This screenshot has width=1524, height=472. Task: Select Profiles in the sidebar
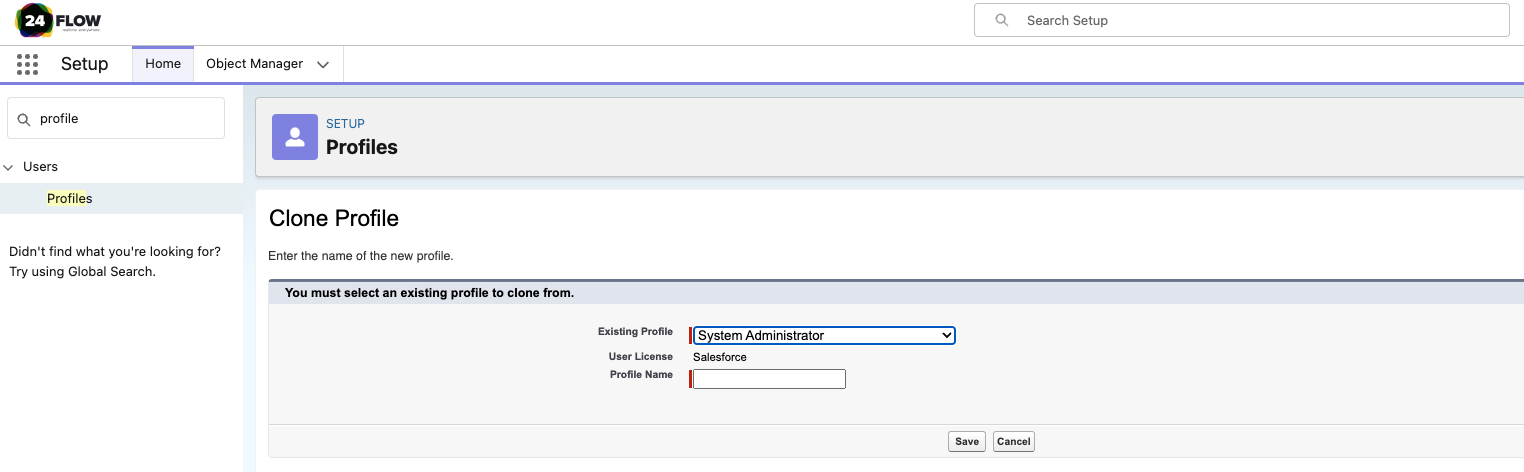point(69,198)
